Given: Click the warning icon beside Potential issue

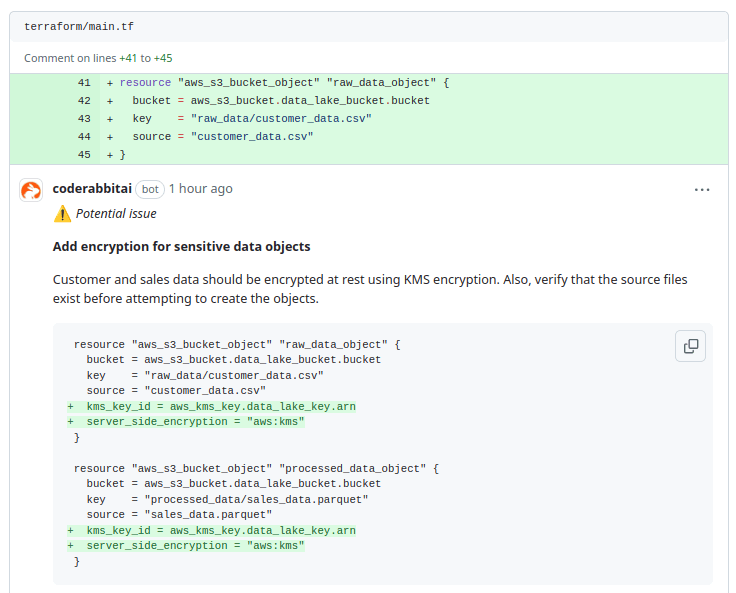Looking at the screenshot, I should point(62,214).
